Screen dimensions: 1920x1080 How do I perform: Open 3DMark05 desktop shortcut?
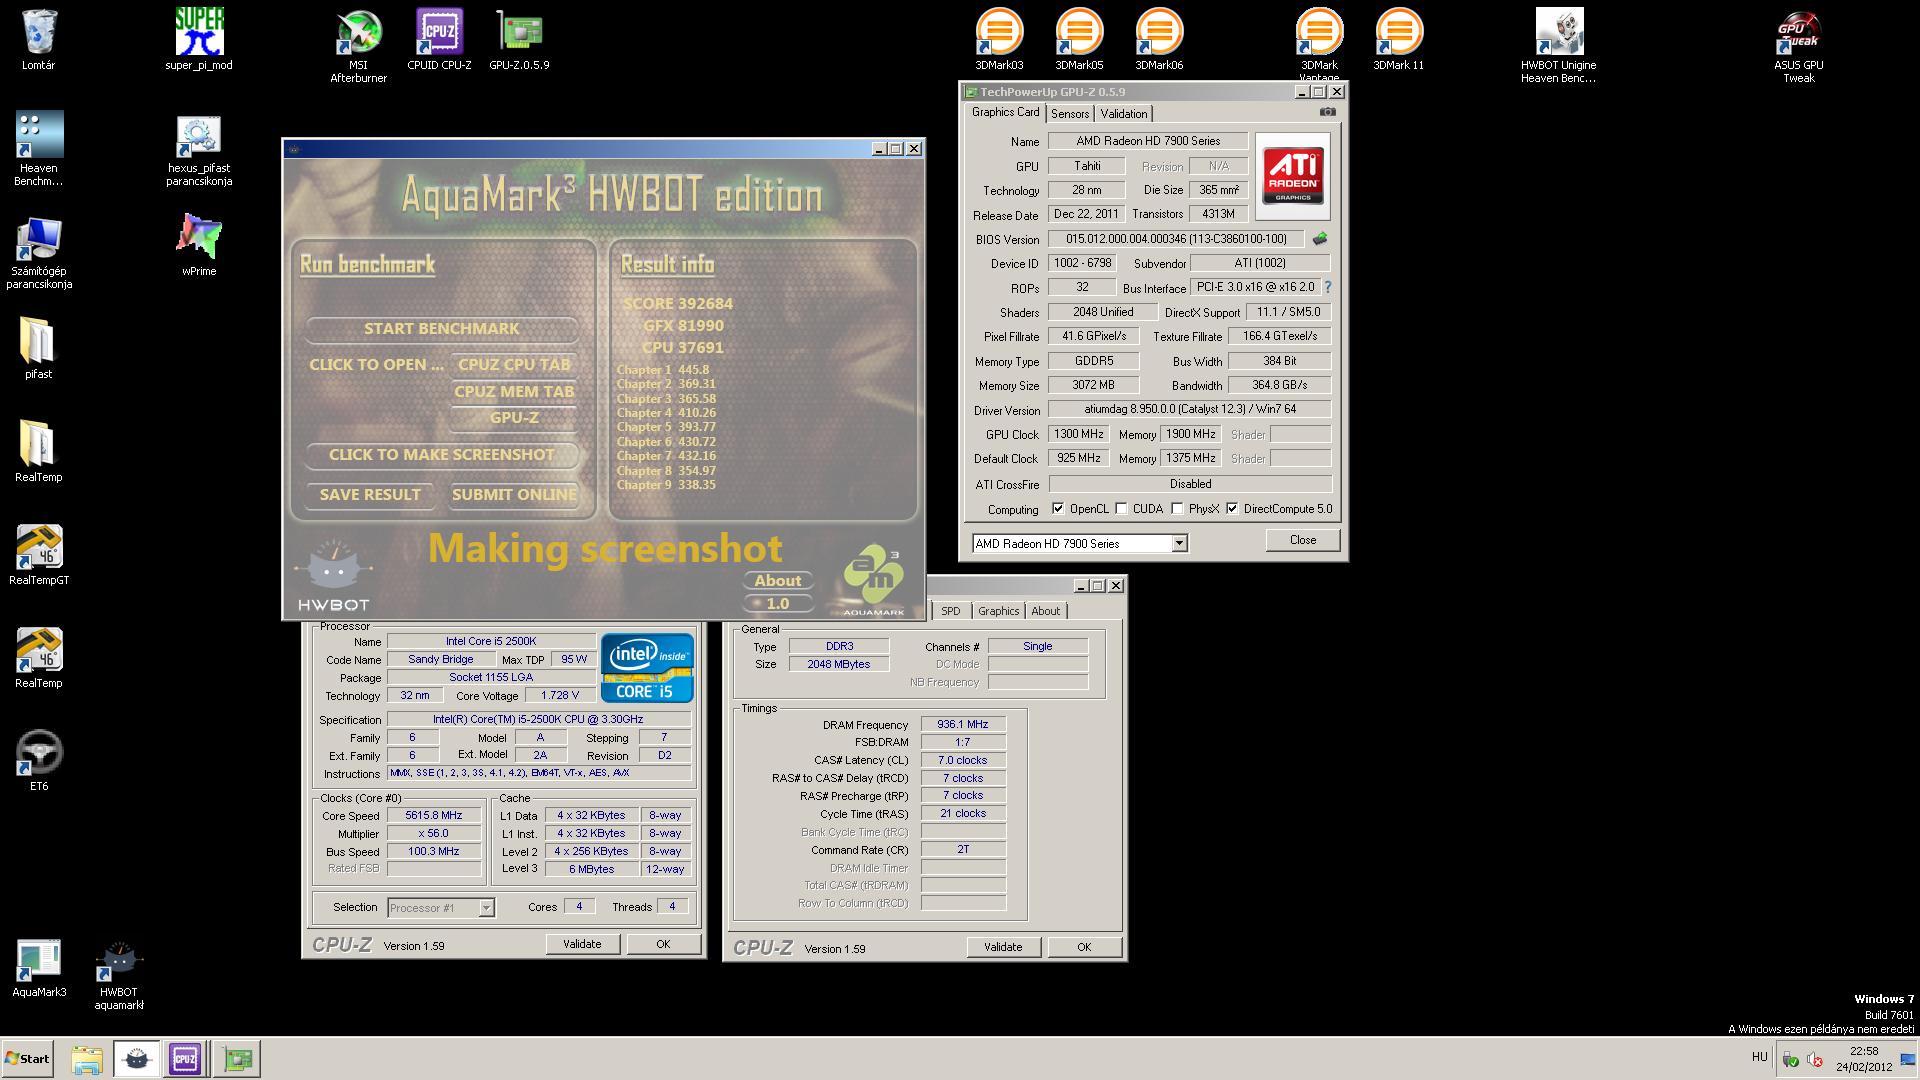[x=1079, y=40]
